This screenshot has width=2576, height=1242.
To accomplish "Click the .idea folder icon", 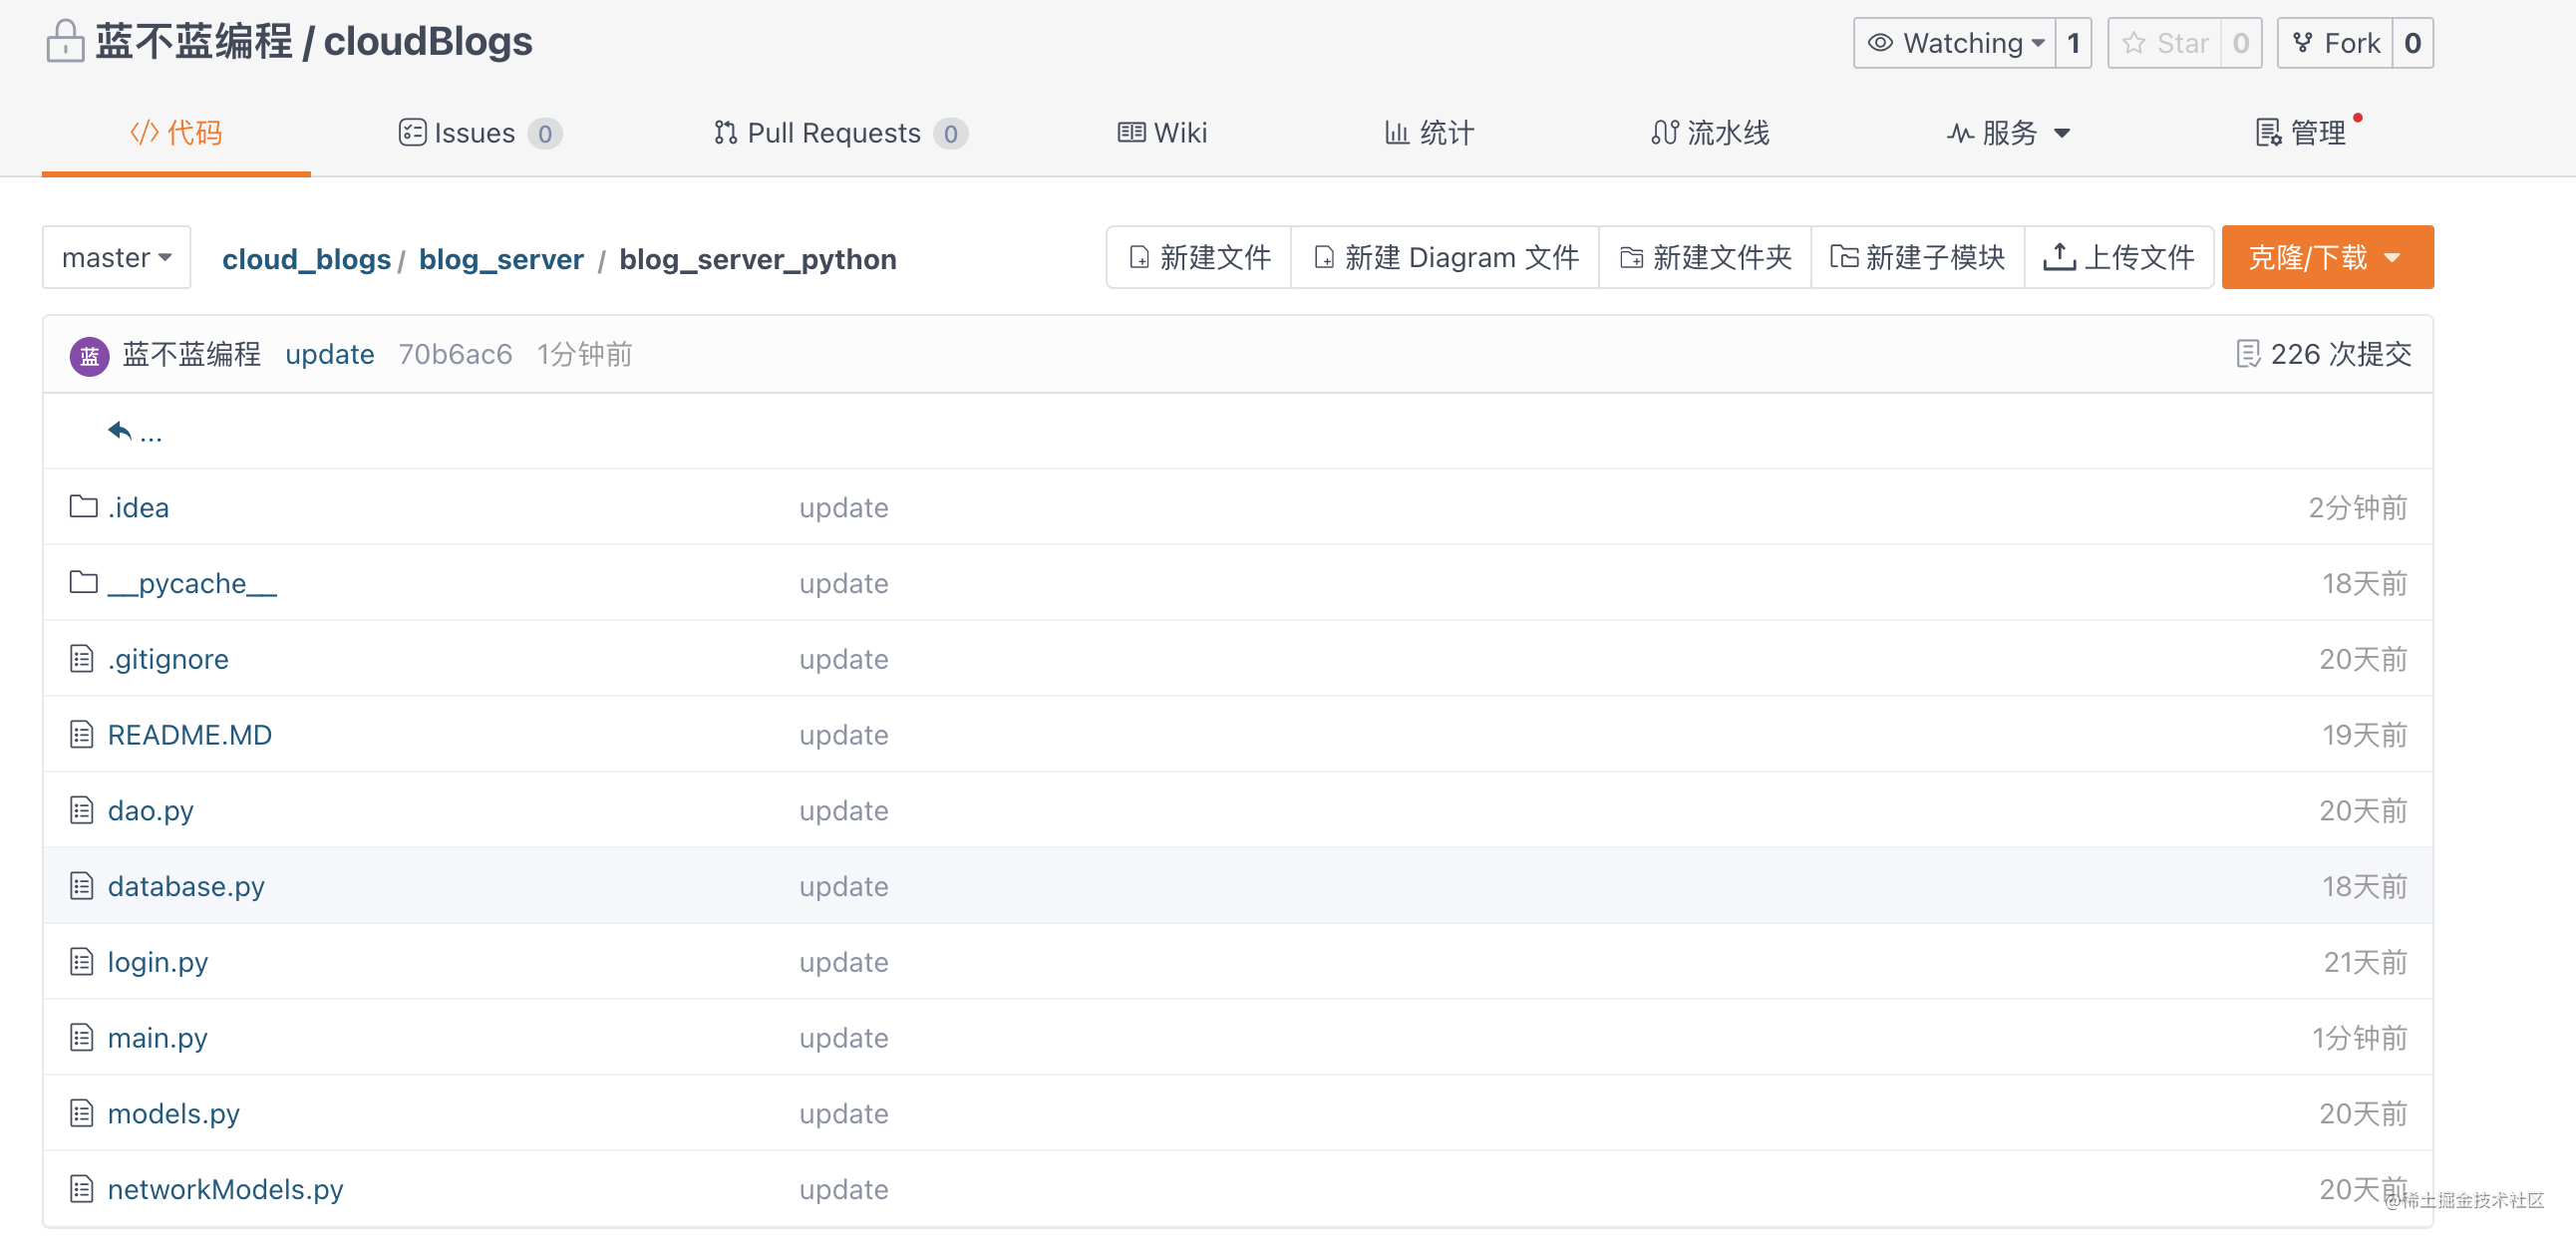I will click(83, 507).
